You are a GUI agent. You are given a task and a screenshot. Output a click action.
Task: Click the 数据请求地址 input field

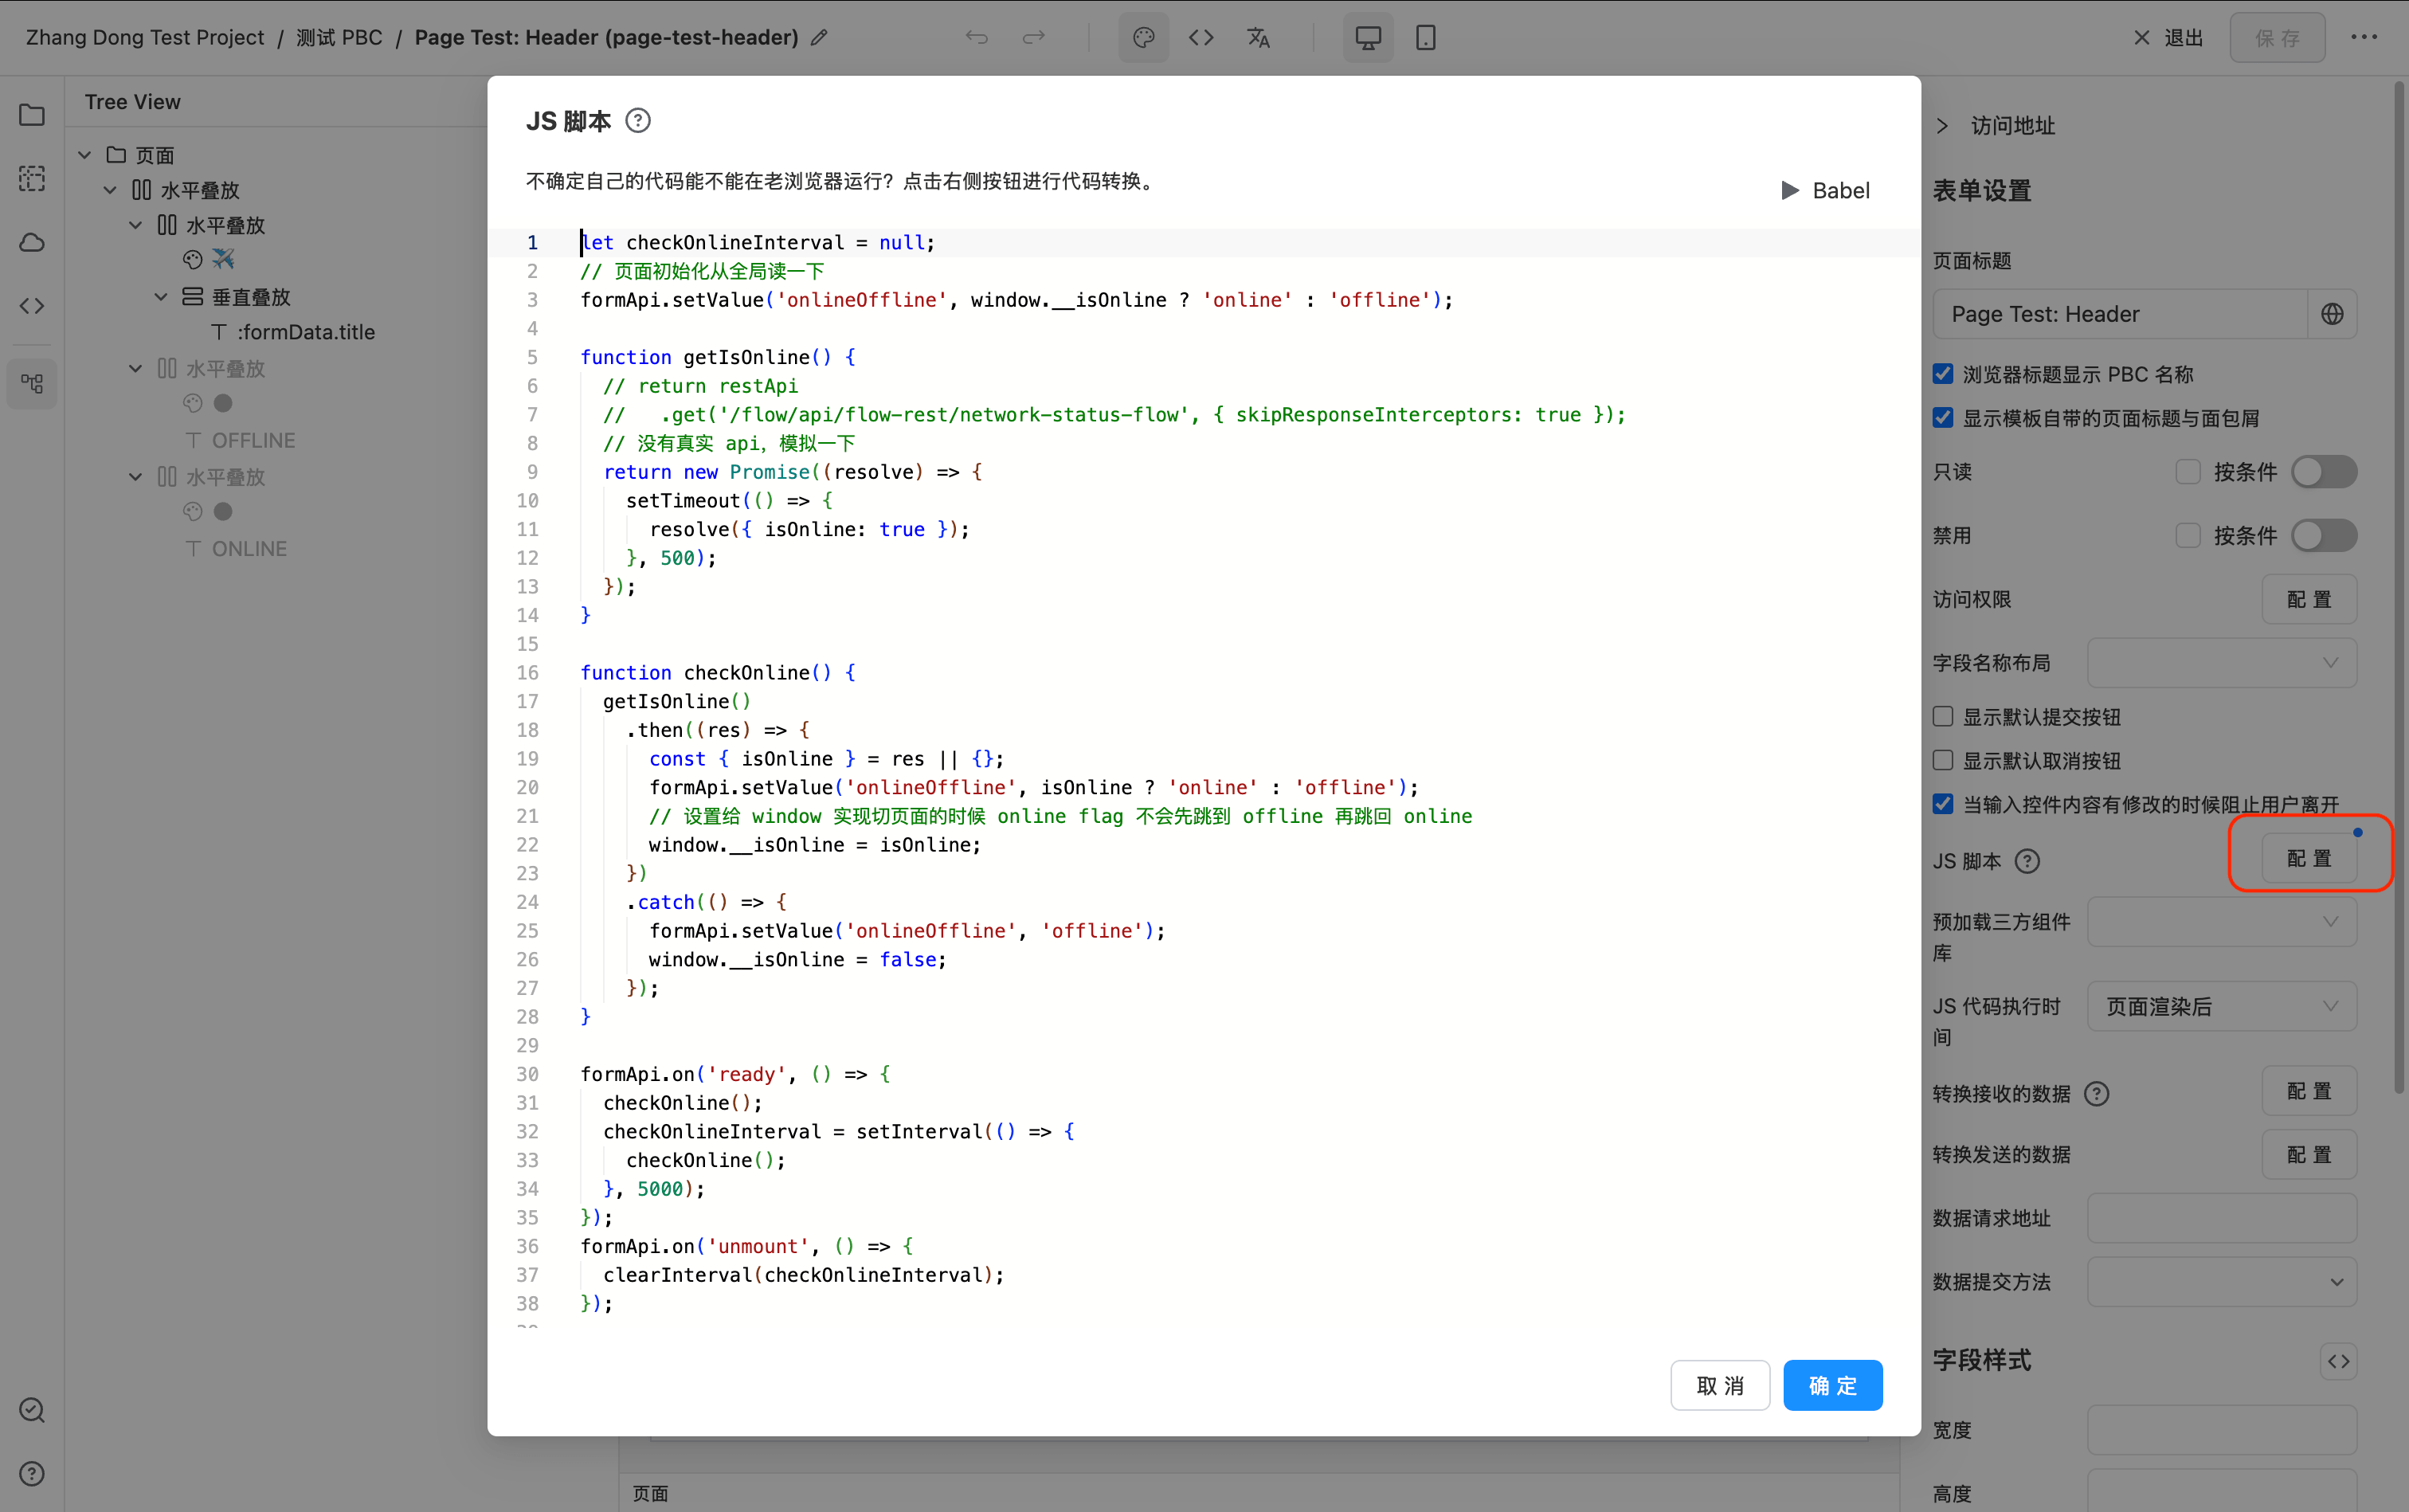[2221, 1218]
